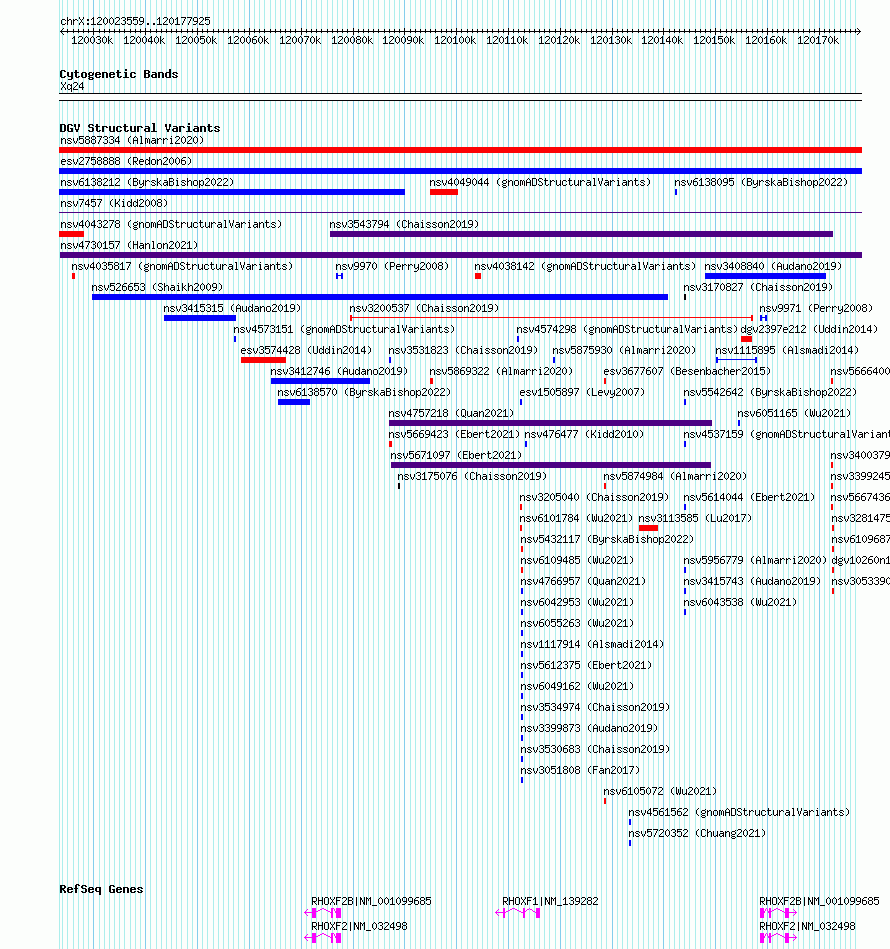Click the 120050k ruler tick label
The height and width of the screenshot is (949, 890).
pos(196,41)
